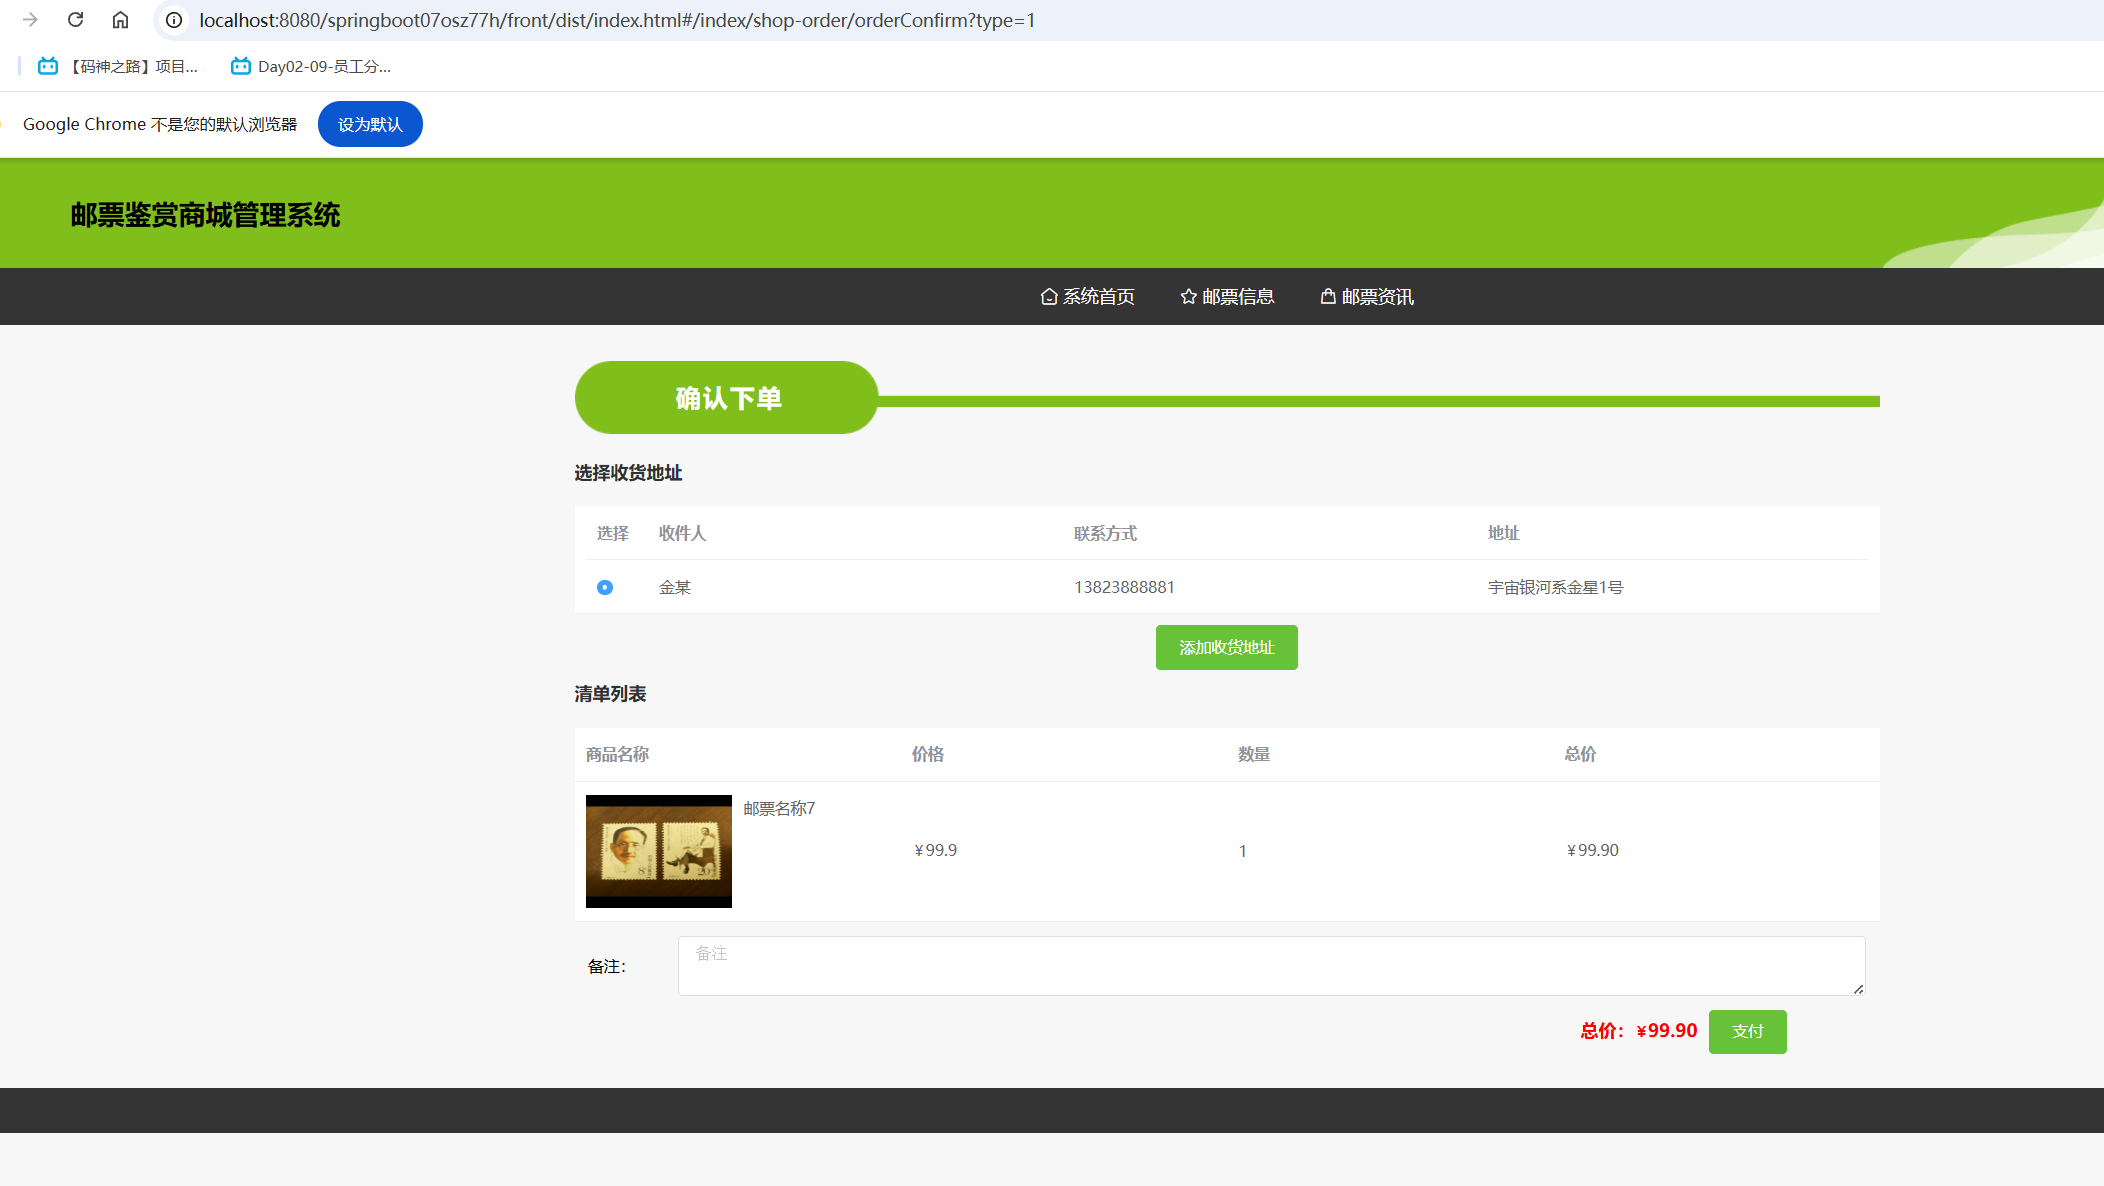Click the 邮票名称7 product name
The width and height of the screenshot is (2104, 1186).
coord(779,808)
